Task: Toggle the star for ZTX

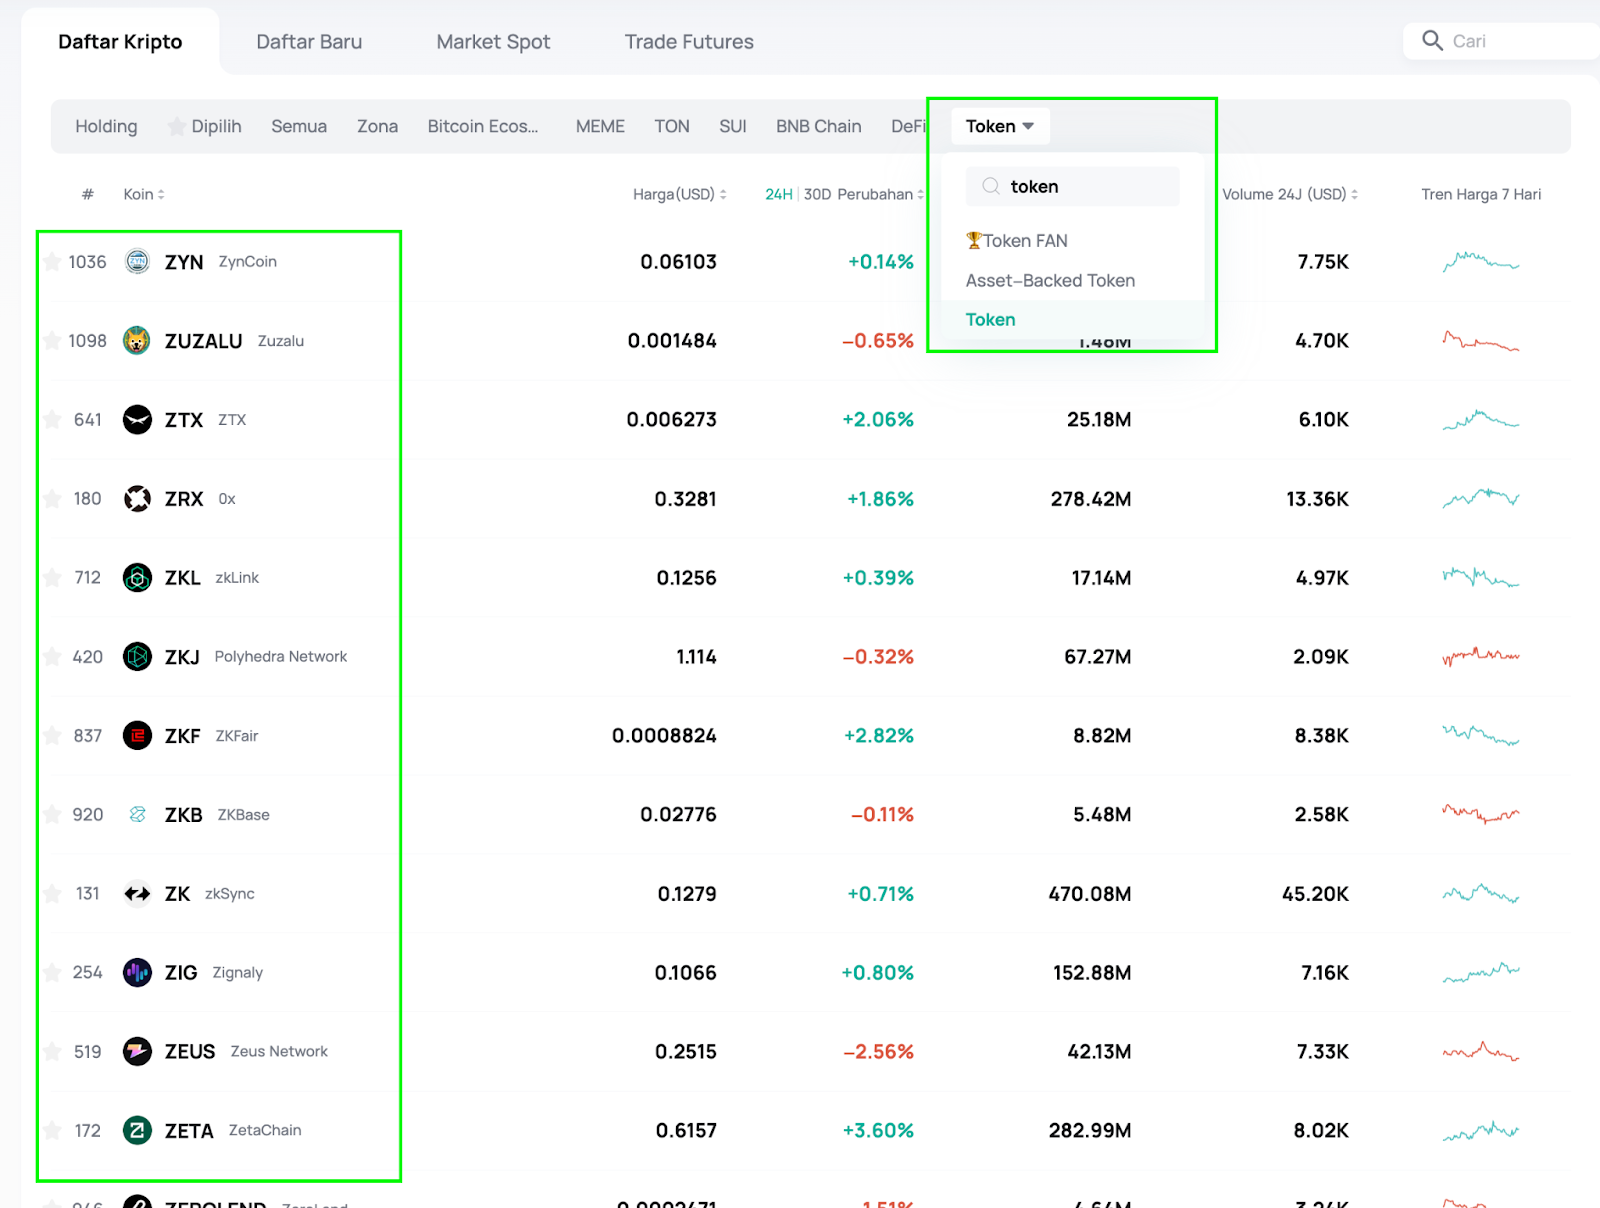Action: (52, 420)
